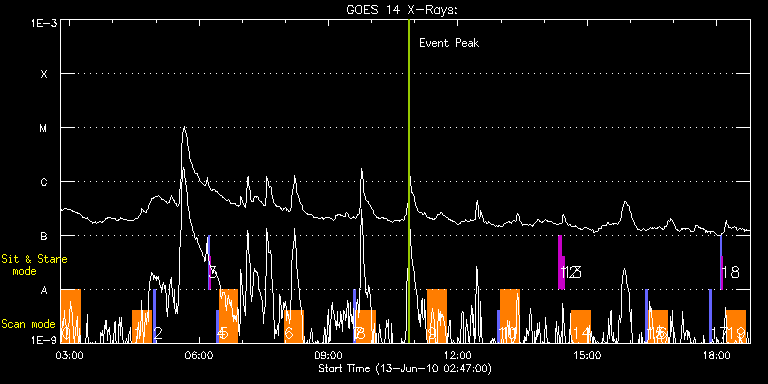Select the "A" flare class axis label
Image resolution: width=768 pixels, height=384 pixels.
click(44, 290)
